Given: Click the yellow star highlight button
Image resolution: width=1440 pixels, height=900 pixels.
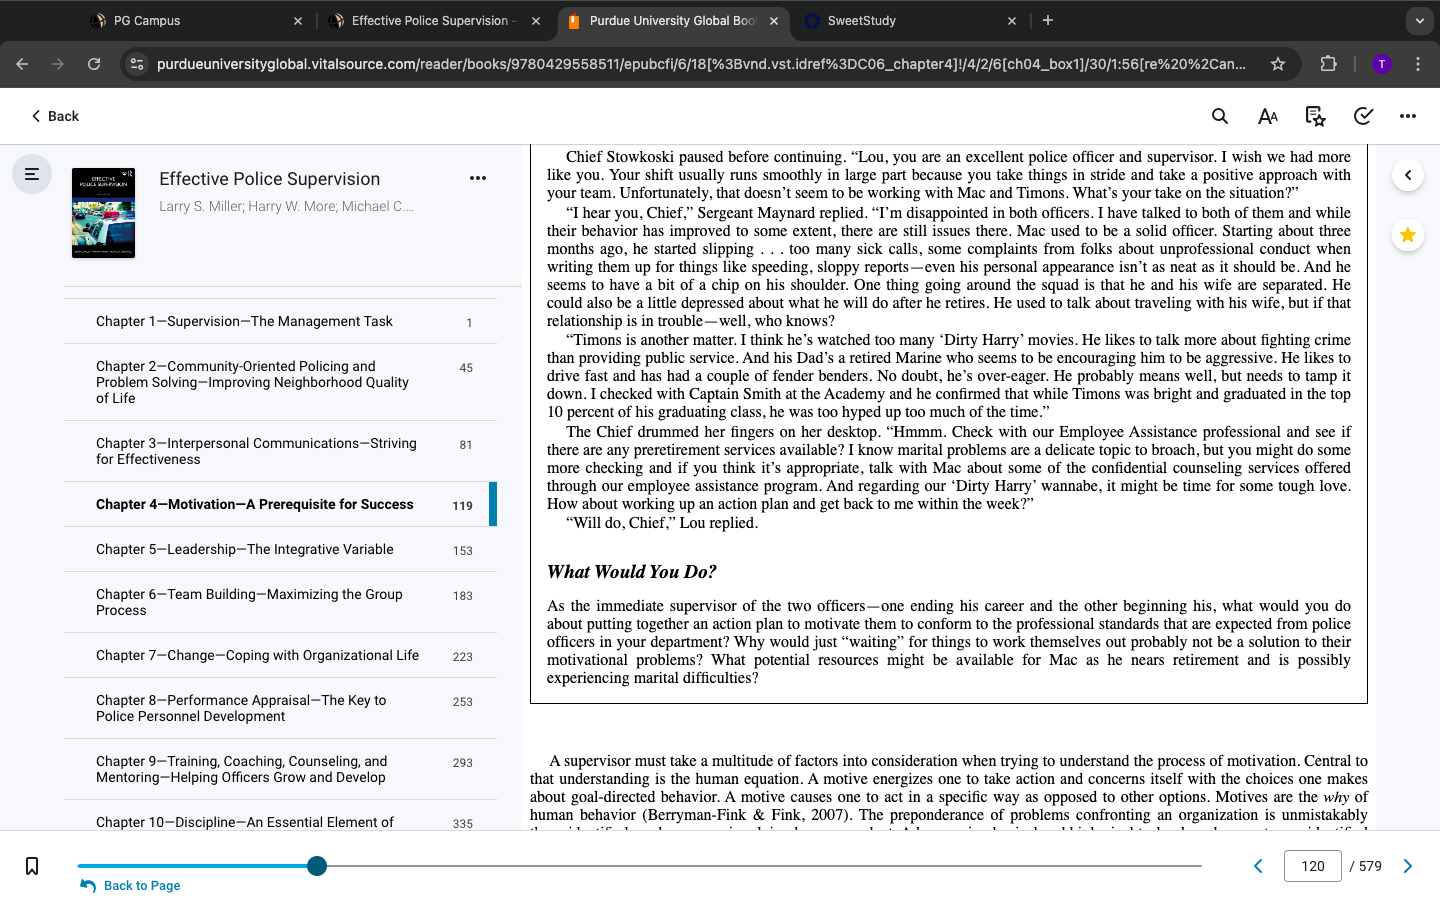Looking at the screenshot, I should point(1408,235).
